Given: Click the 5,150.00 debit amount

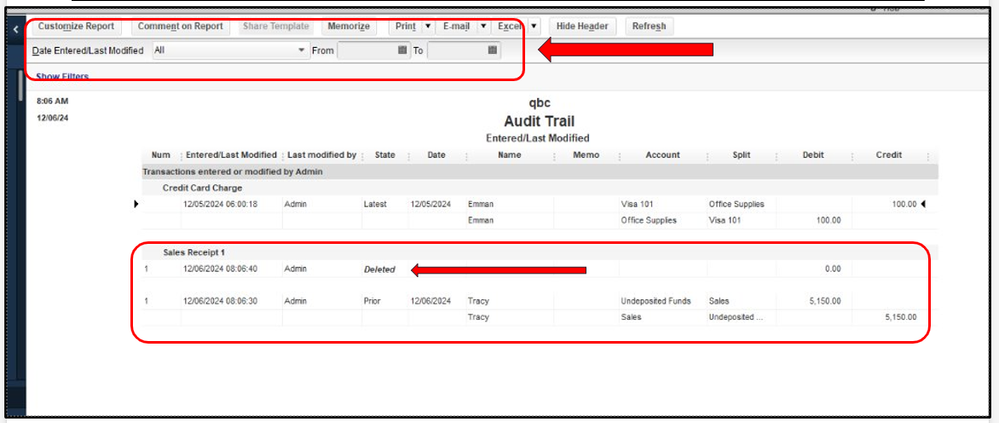Looking at the screenshot, I should 825,301.
